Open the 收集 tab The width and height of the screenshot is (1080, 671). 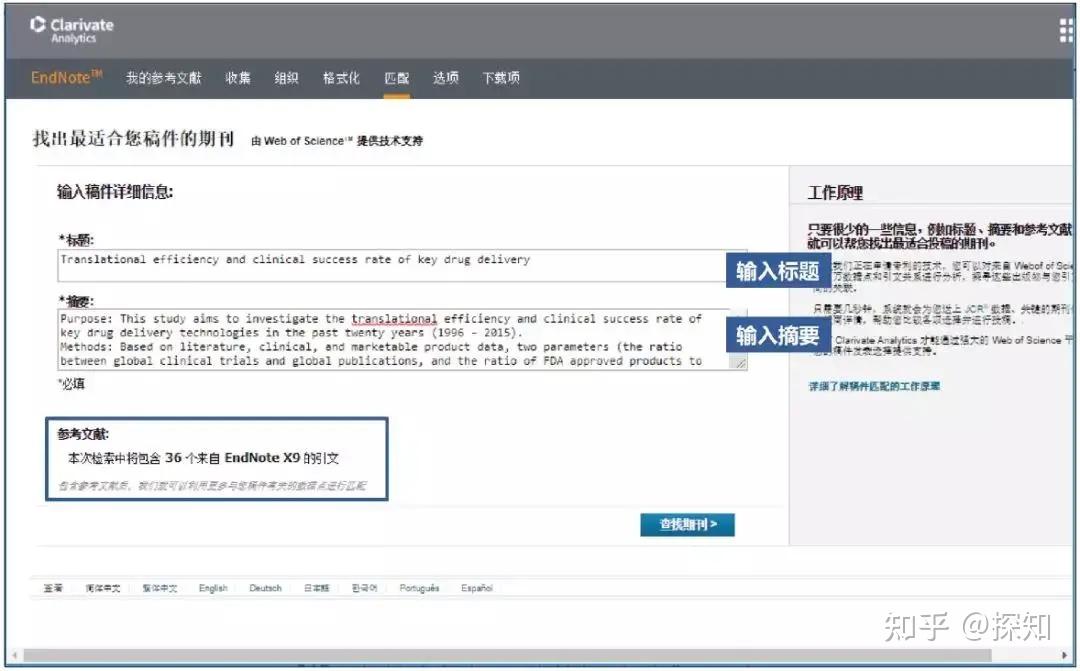[x=238, y=78]
